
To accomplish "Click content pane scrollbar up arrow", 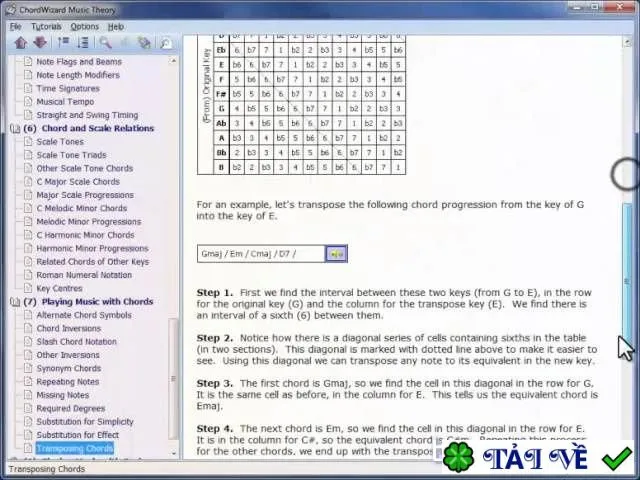I will point(627,42).
